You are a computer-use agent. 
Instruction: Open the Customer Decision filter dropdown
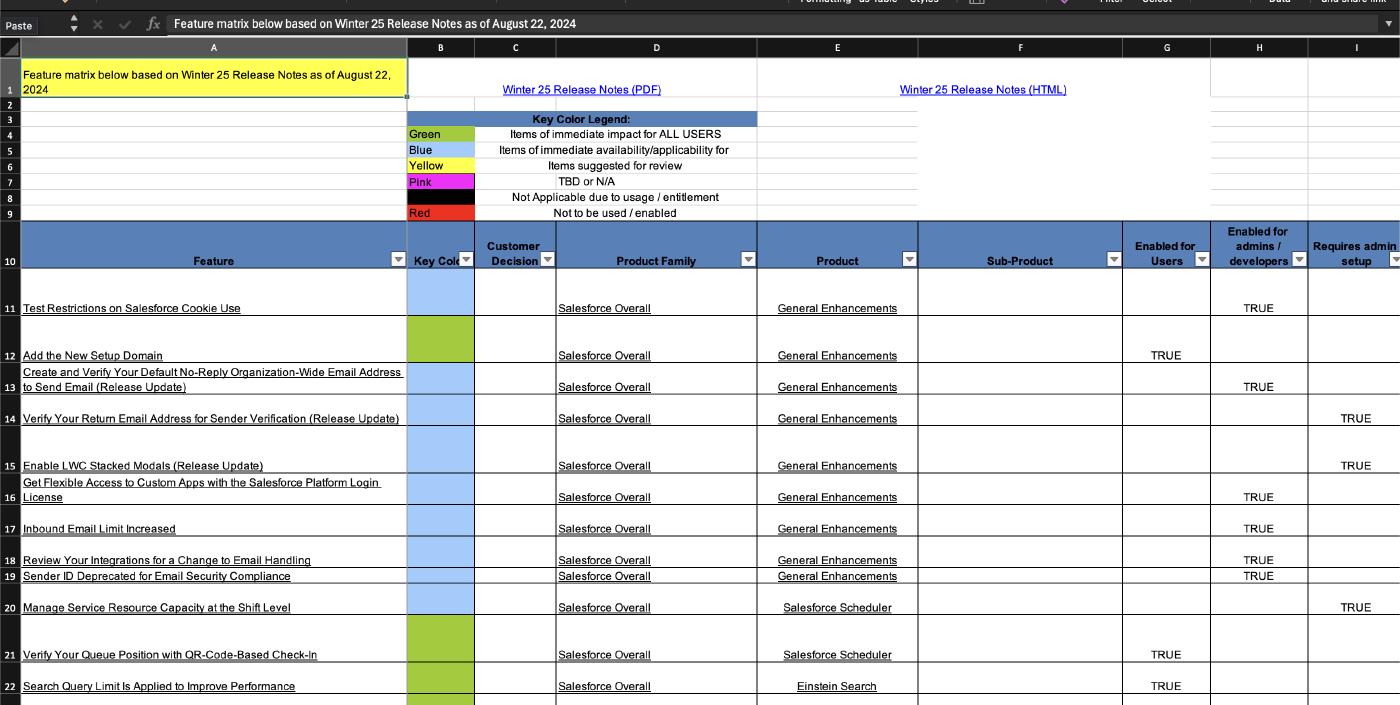click(x=547, y=260)
